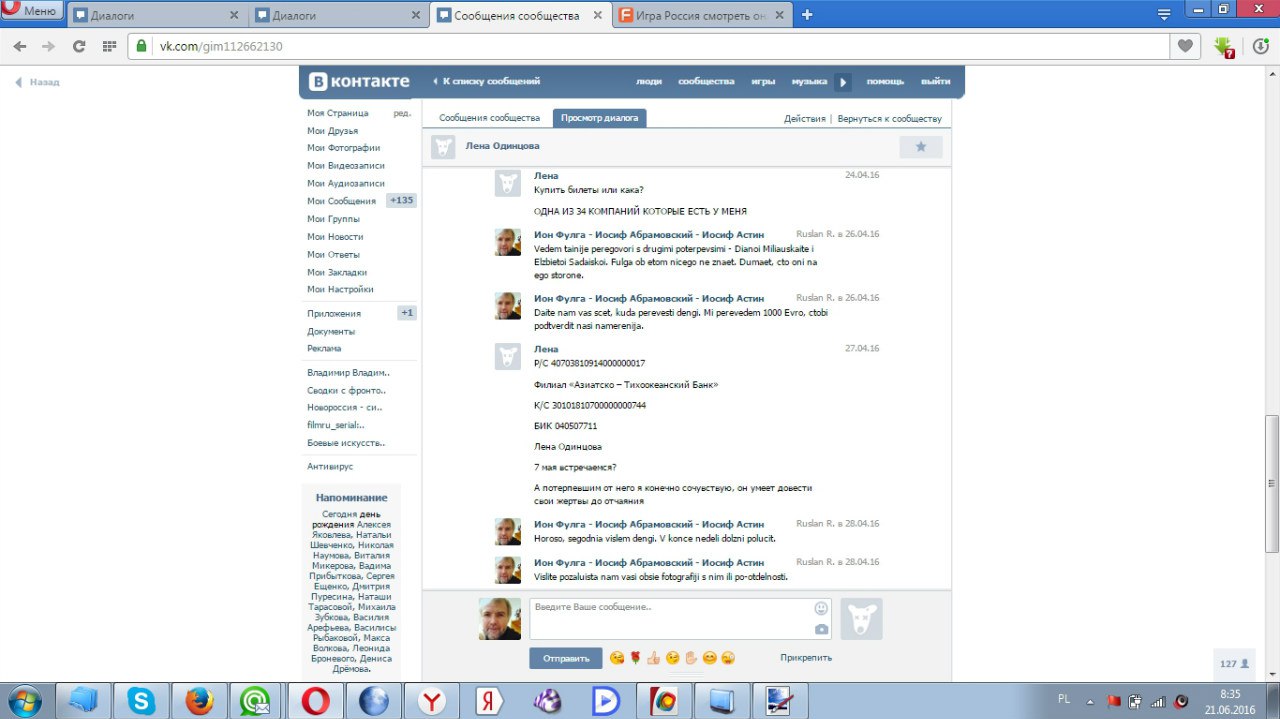Insert the thumbs up emoji
The width and height of the screenshot is (1280, 719).
click(653, 658)
